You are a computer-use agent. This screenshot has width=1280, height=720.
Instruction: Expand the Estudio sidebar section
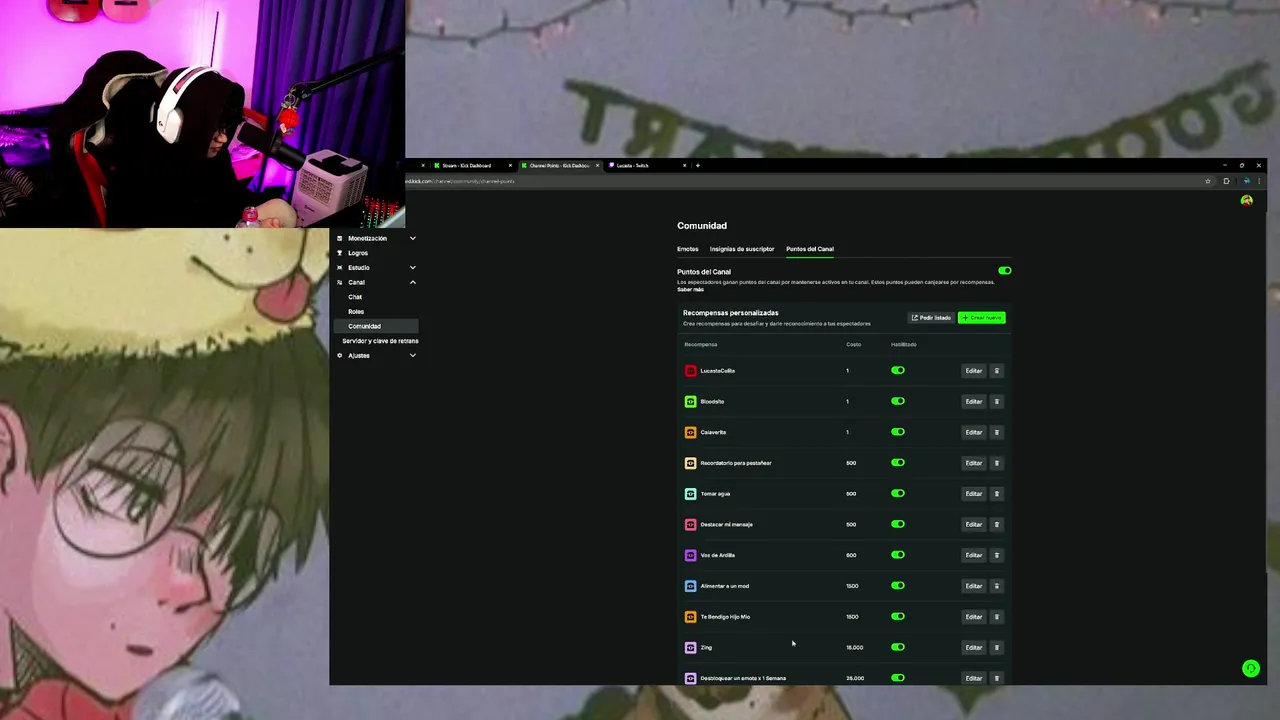tap(376, 268)
